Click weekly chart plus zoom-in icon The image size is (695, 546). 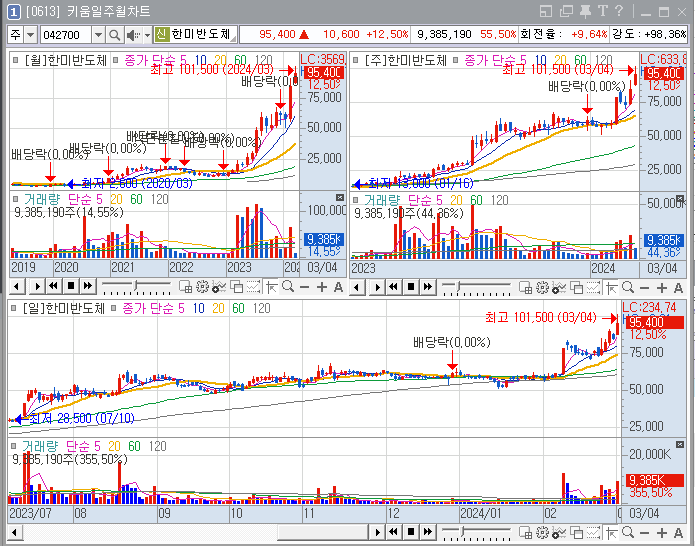[662, 288]
